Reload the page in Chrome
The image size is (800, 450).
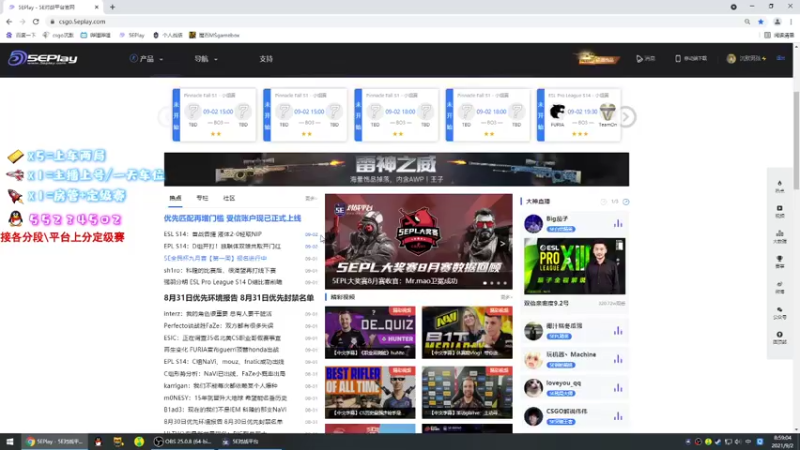tap(36, 21)
